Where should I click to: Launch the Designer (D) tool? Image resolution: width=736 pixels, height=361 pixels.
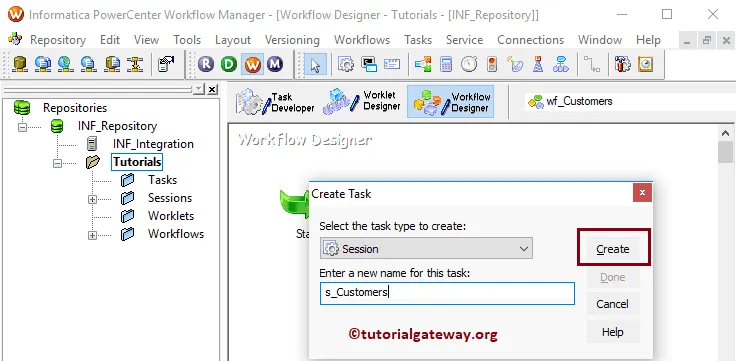[229, 64]
